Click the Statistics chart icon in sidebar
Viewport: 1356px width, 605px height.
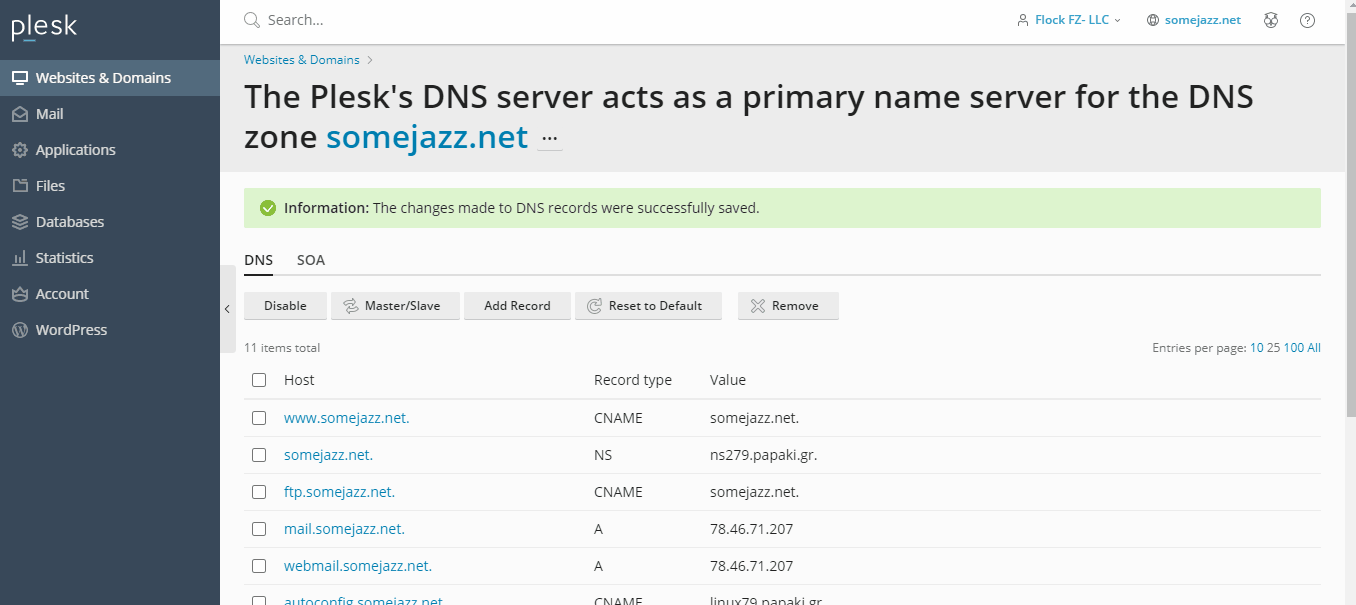point(20,258)
